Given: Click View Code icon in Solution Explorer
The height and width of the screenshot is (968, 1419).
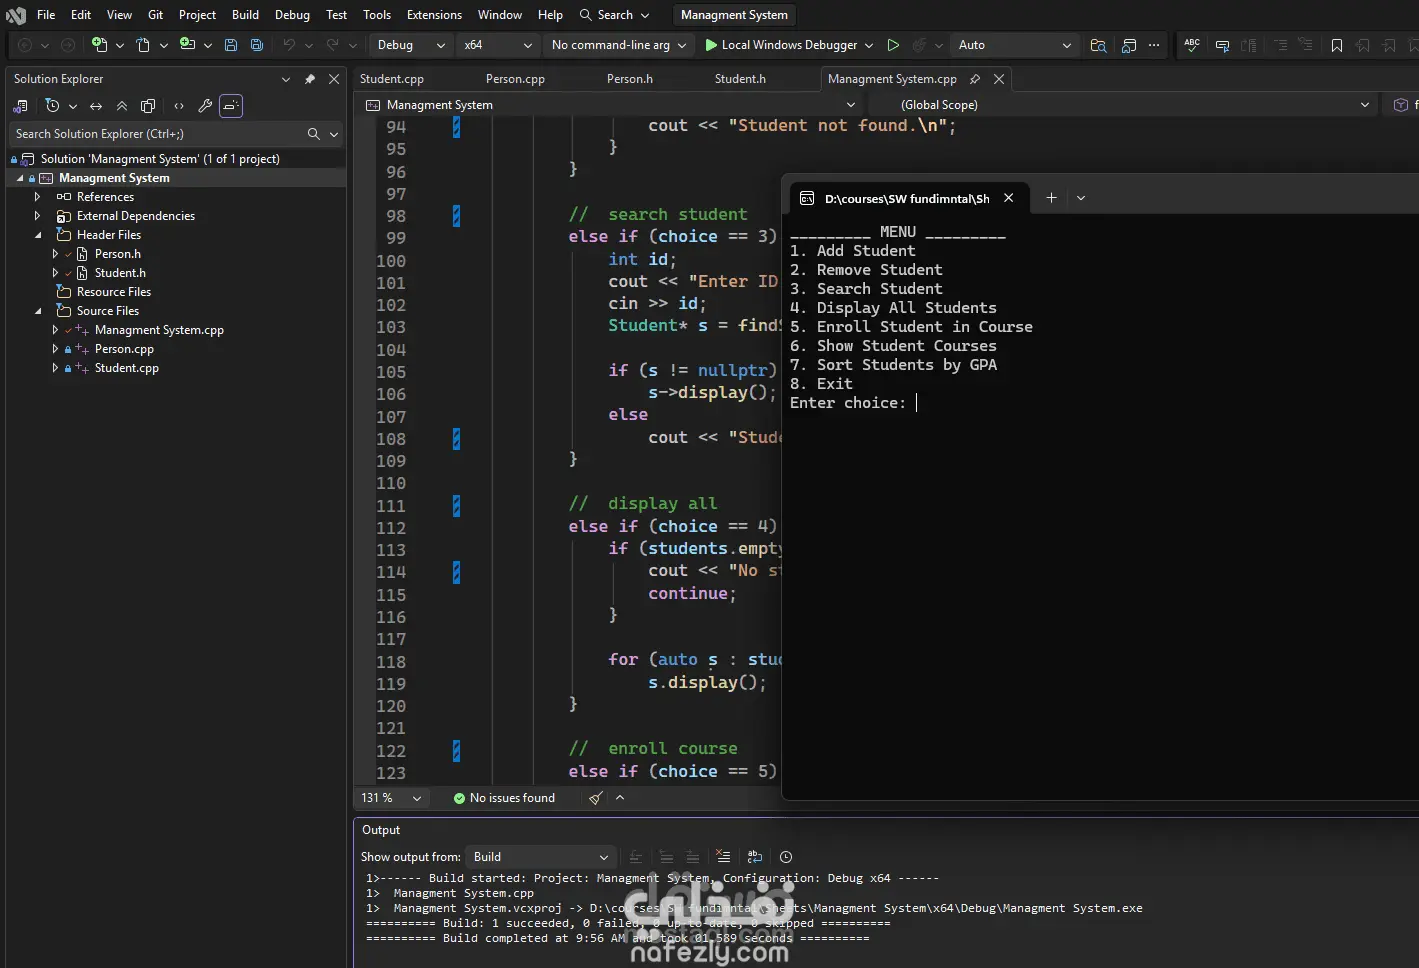Looking at the screenshot, I should point(179,106).
